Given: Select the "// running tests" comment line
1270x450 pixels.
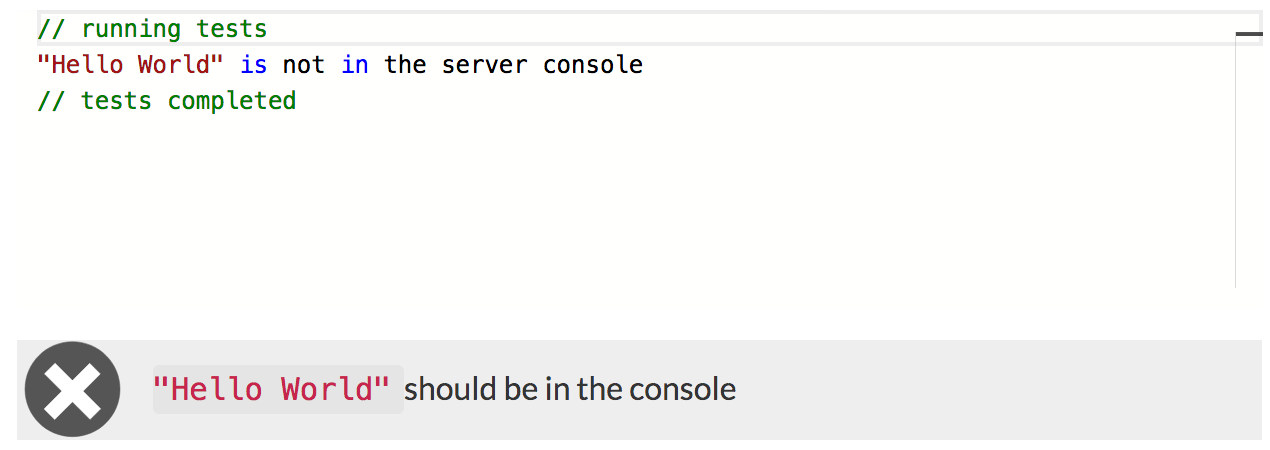Looking at the screenshot, I should point(152,29).
